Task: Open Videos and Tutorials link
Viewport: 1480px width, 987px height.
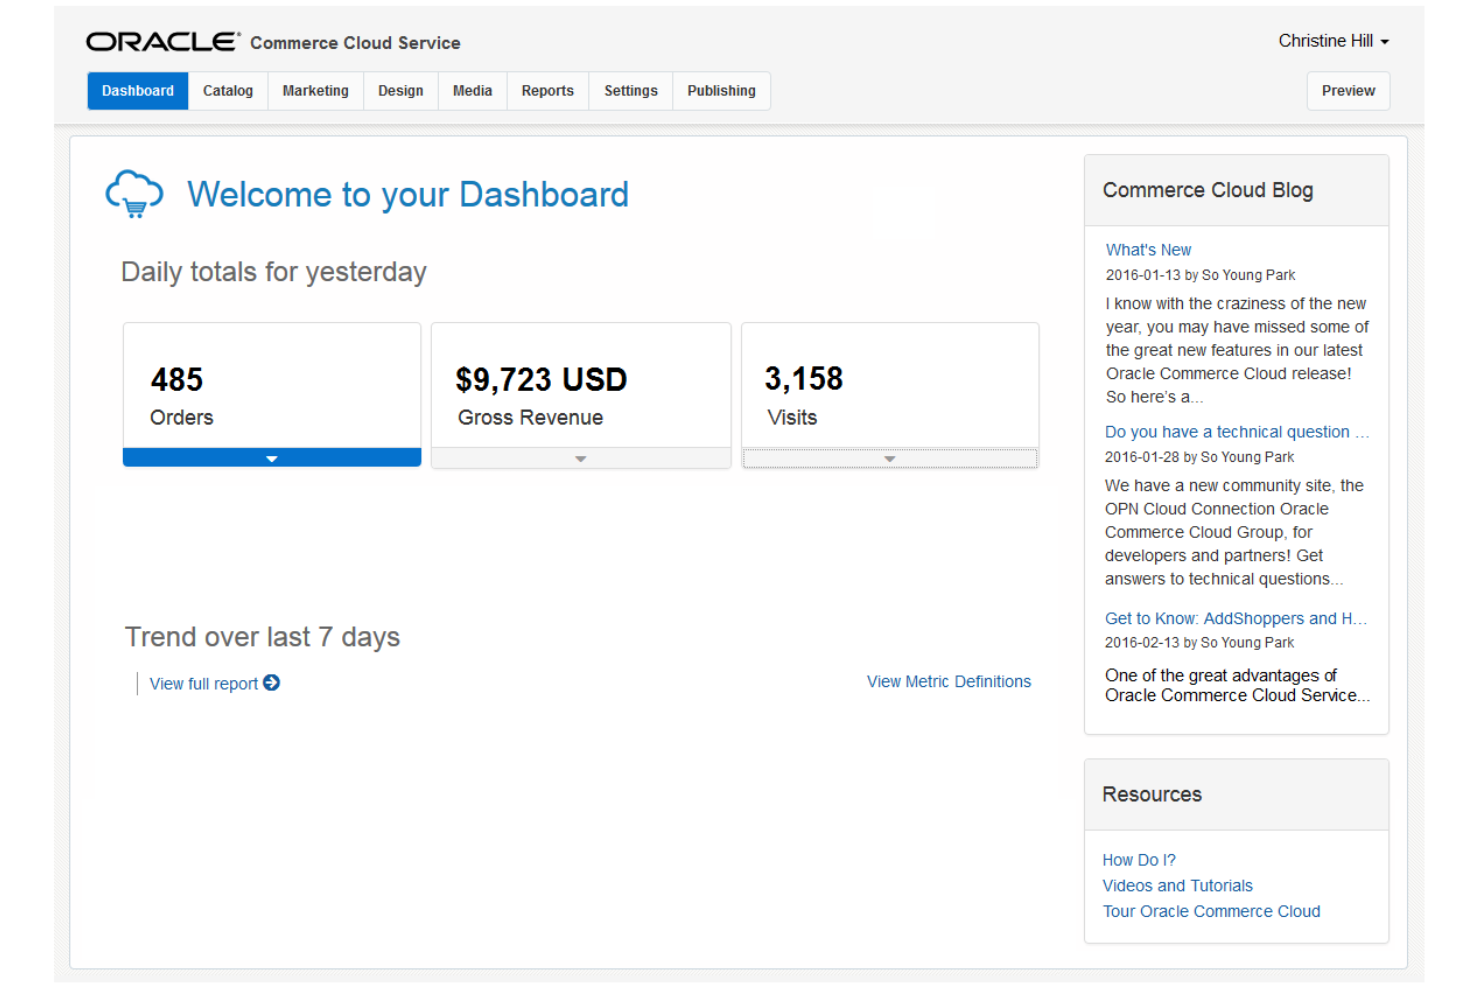Action: pyautogui.click(x=1177, y=886)
